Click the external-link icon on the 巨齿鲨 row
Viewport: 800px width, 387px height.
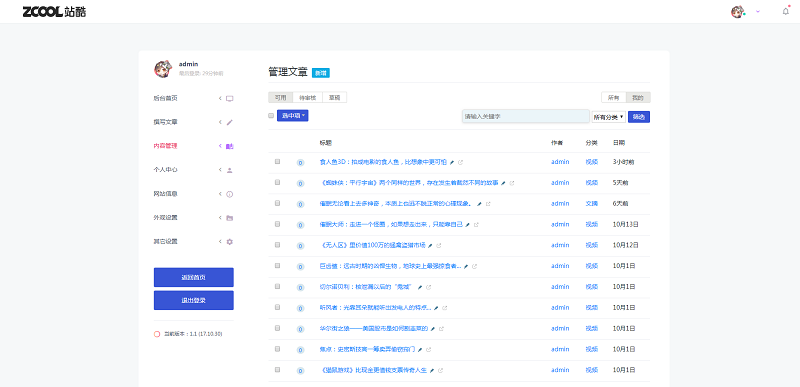(x=474, y=266)
